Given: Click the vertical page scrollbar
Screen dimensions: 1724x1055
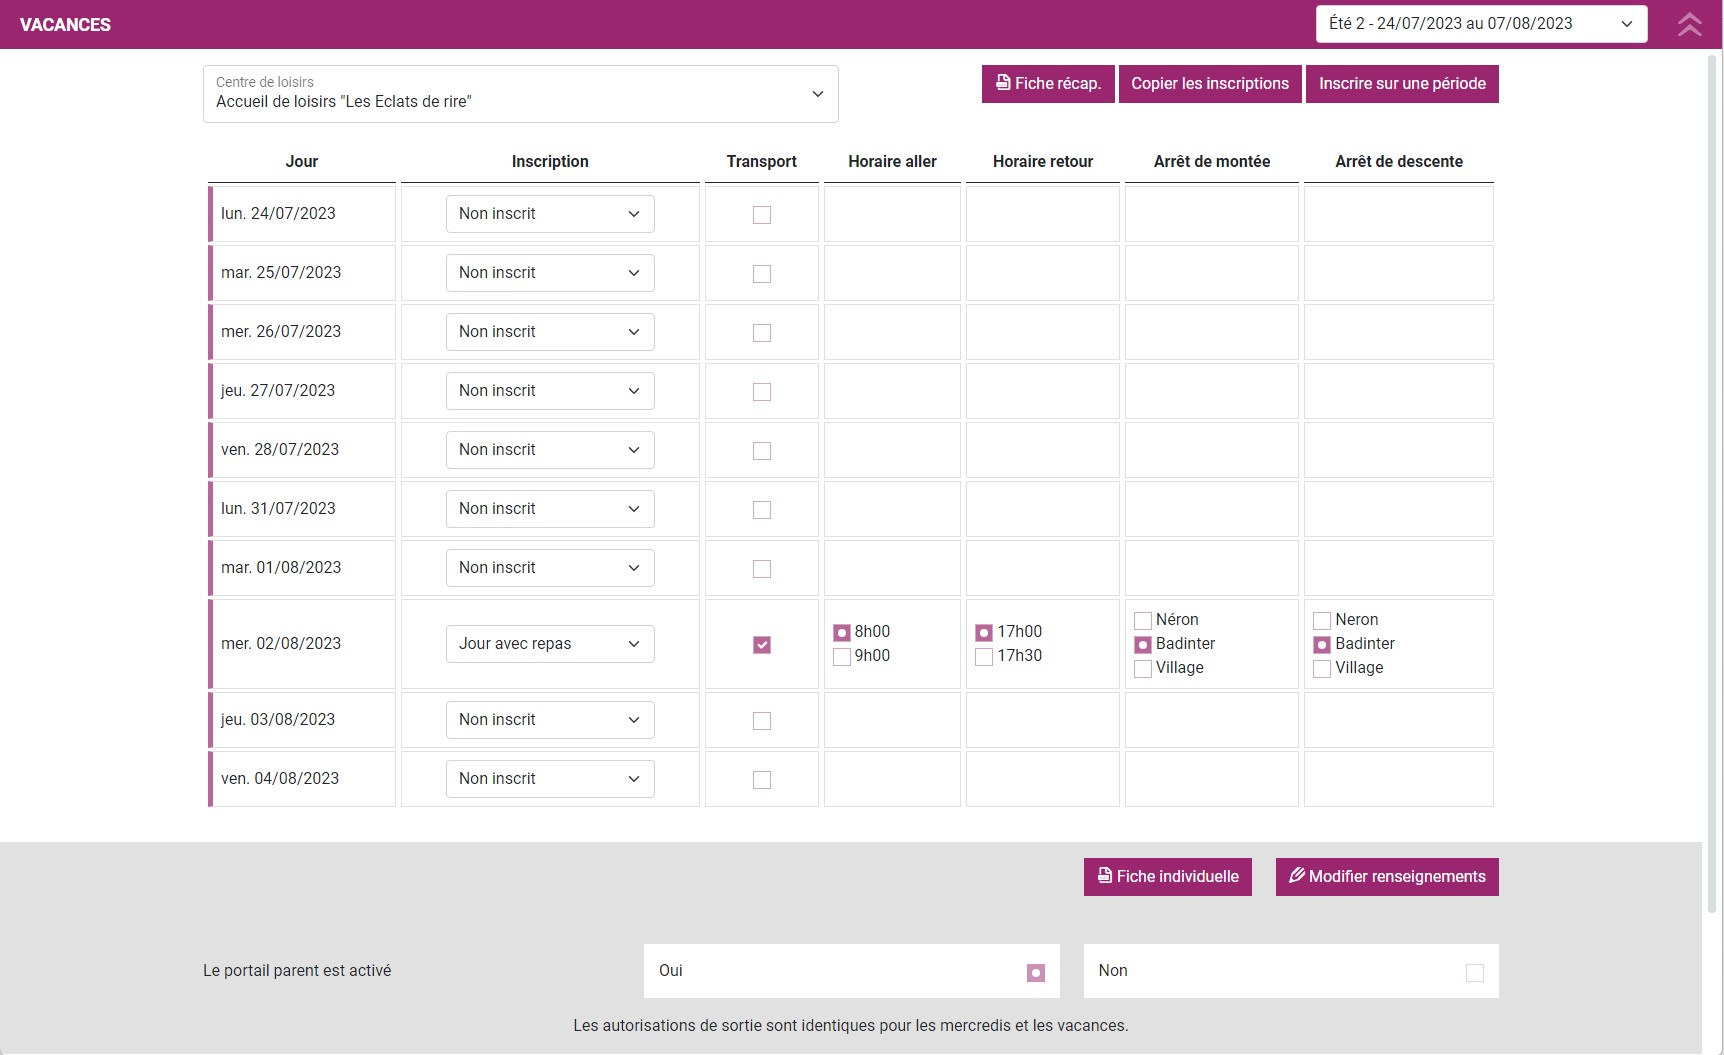Looking at the screenshot, I should [x=1711, y=480].
